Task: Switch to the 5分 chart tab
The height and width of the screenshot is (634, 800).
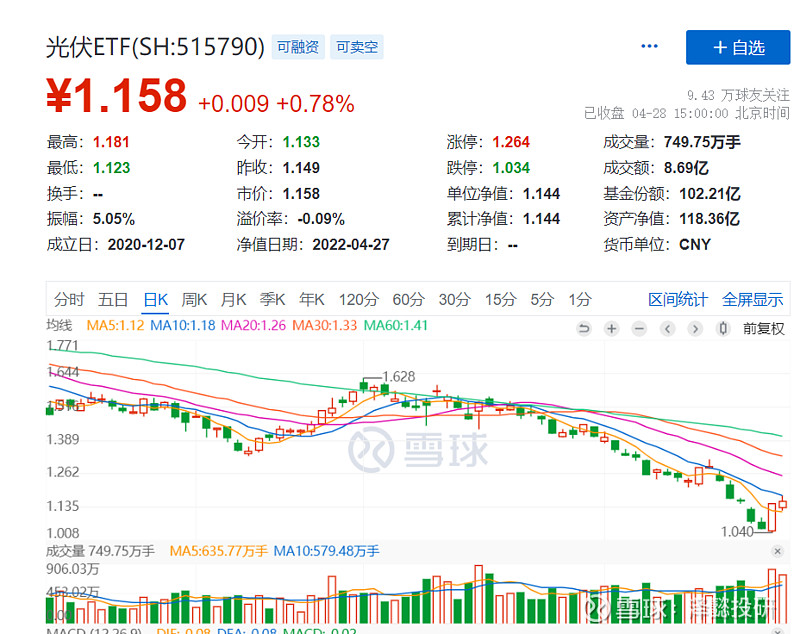Action: coord(542,299)
